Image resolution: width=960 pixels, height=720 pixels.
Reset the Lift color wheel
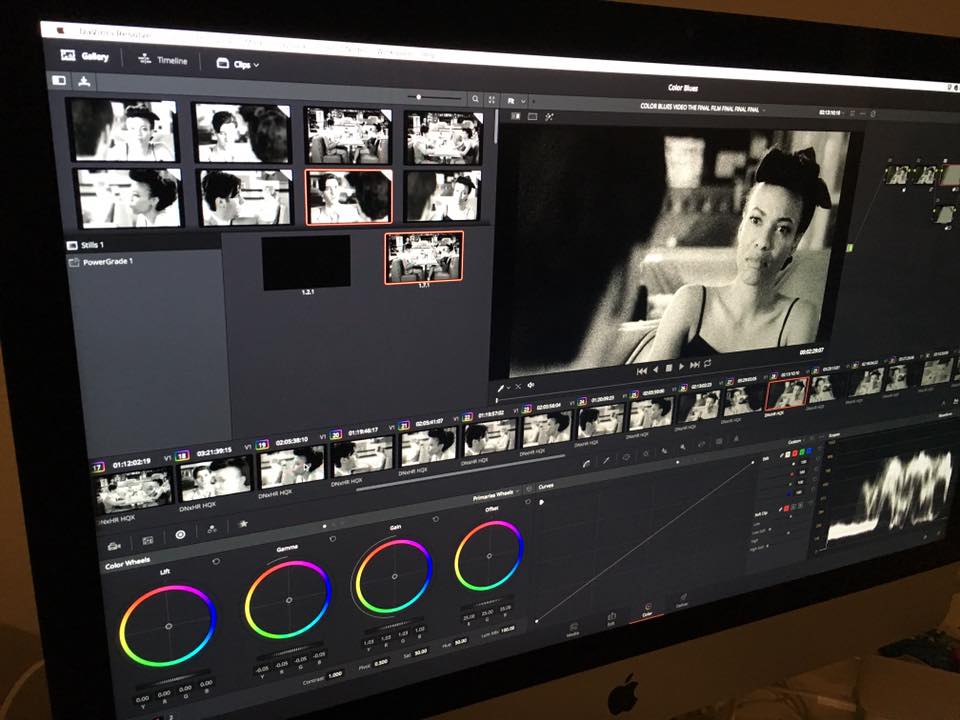point(216,561)
